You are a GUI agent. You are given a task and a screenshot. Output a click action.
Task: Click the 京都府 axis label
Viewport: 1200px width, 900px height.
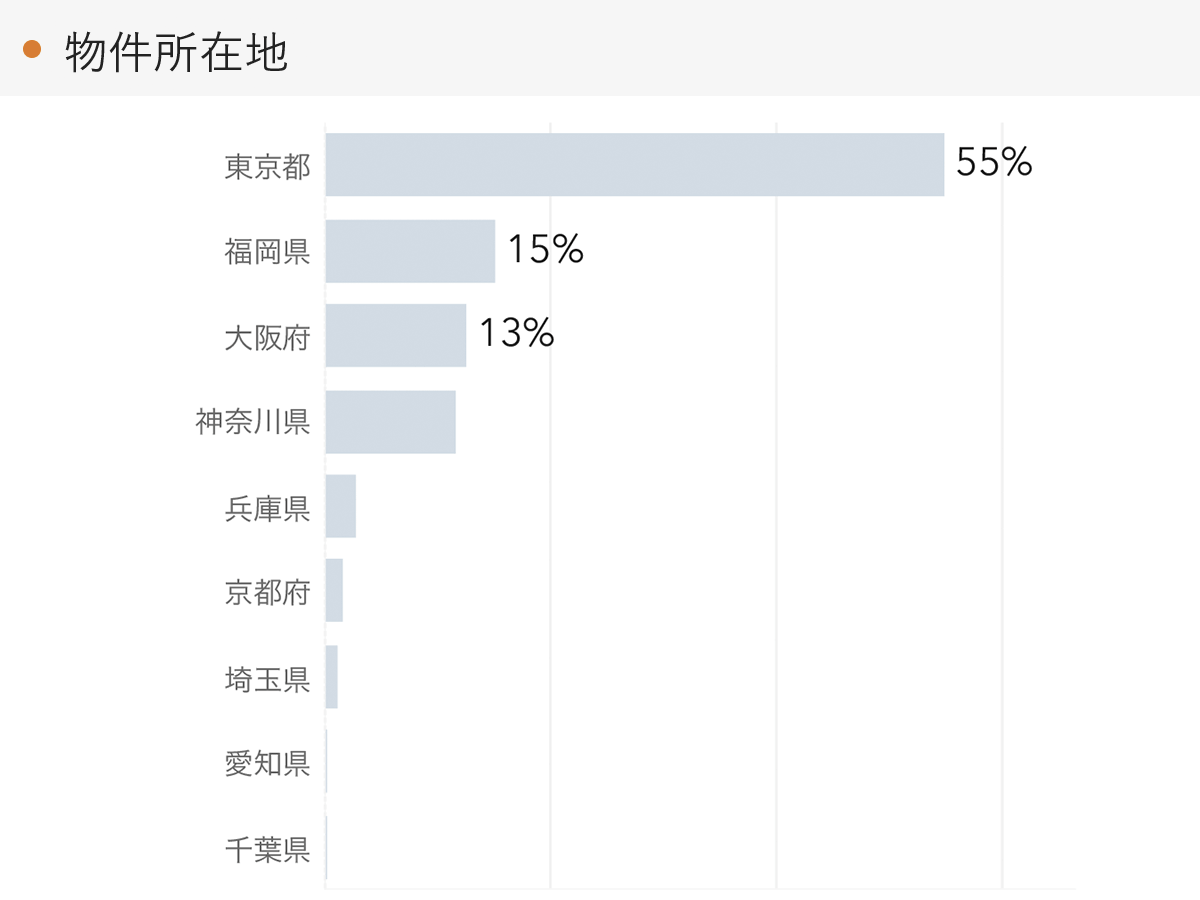coord(267,593)
